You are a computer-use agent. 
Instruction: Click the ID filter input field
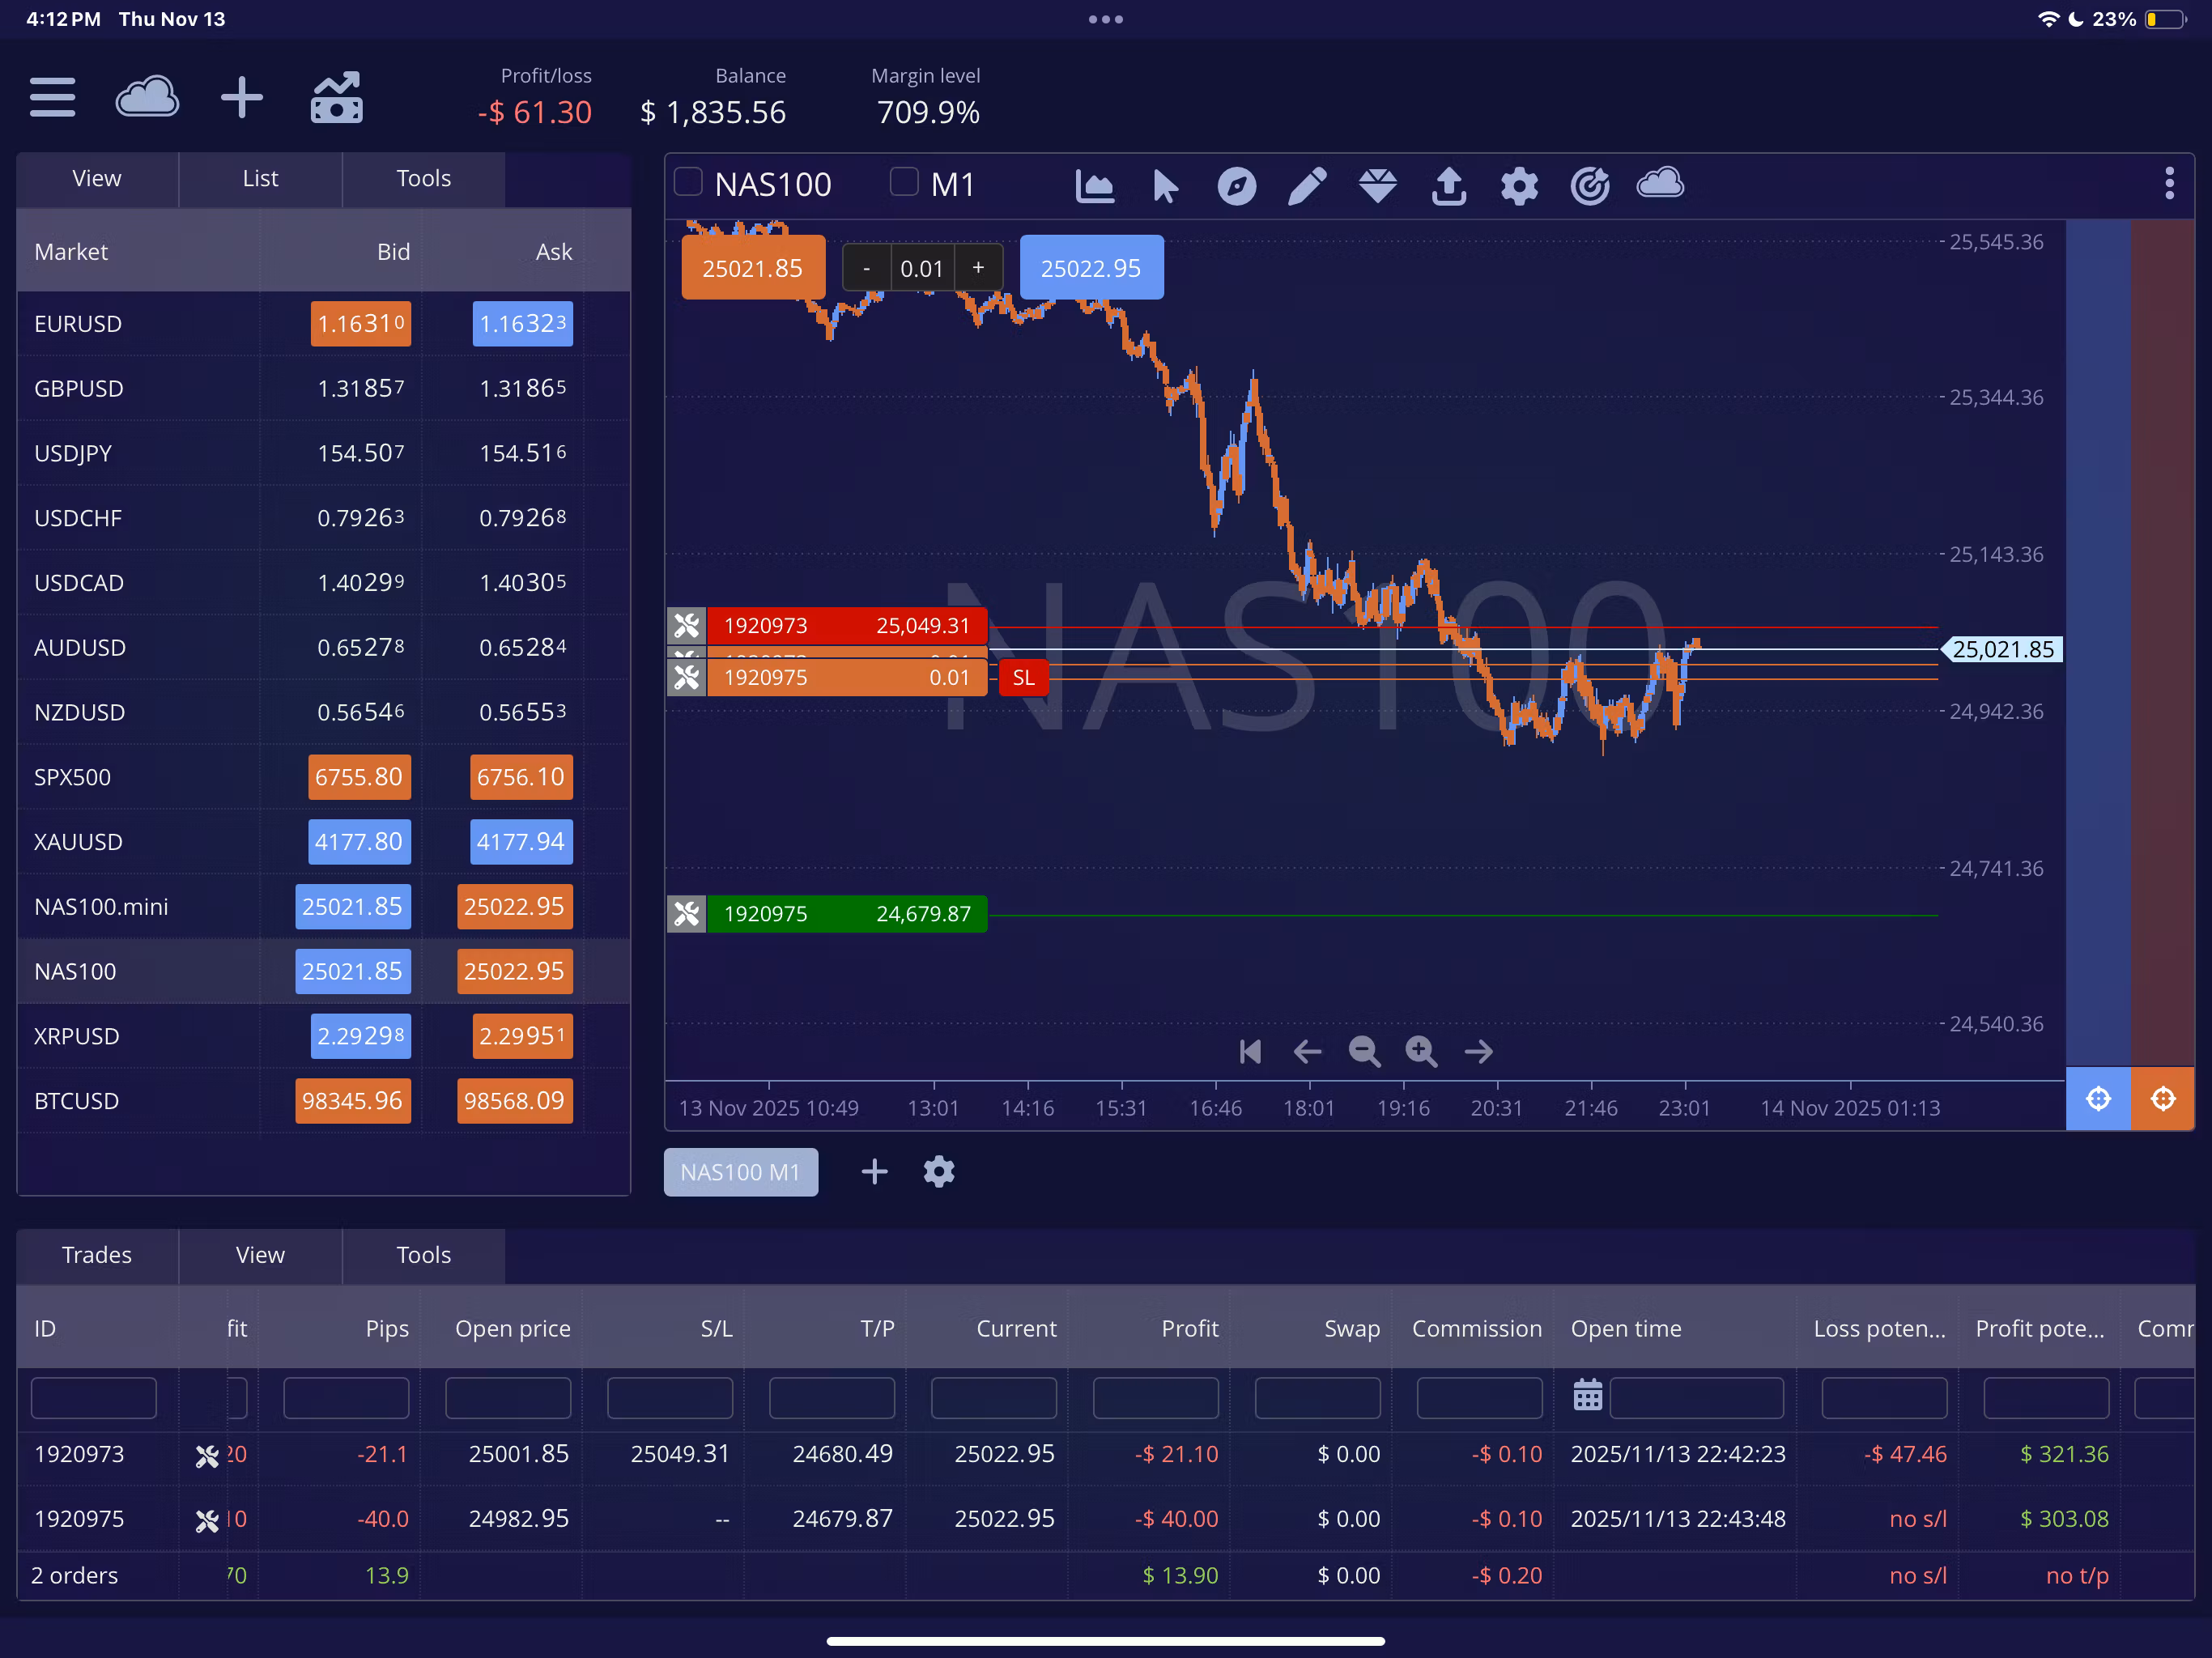pos(94,1397)
